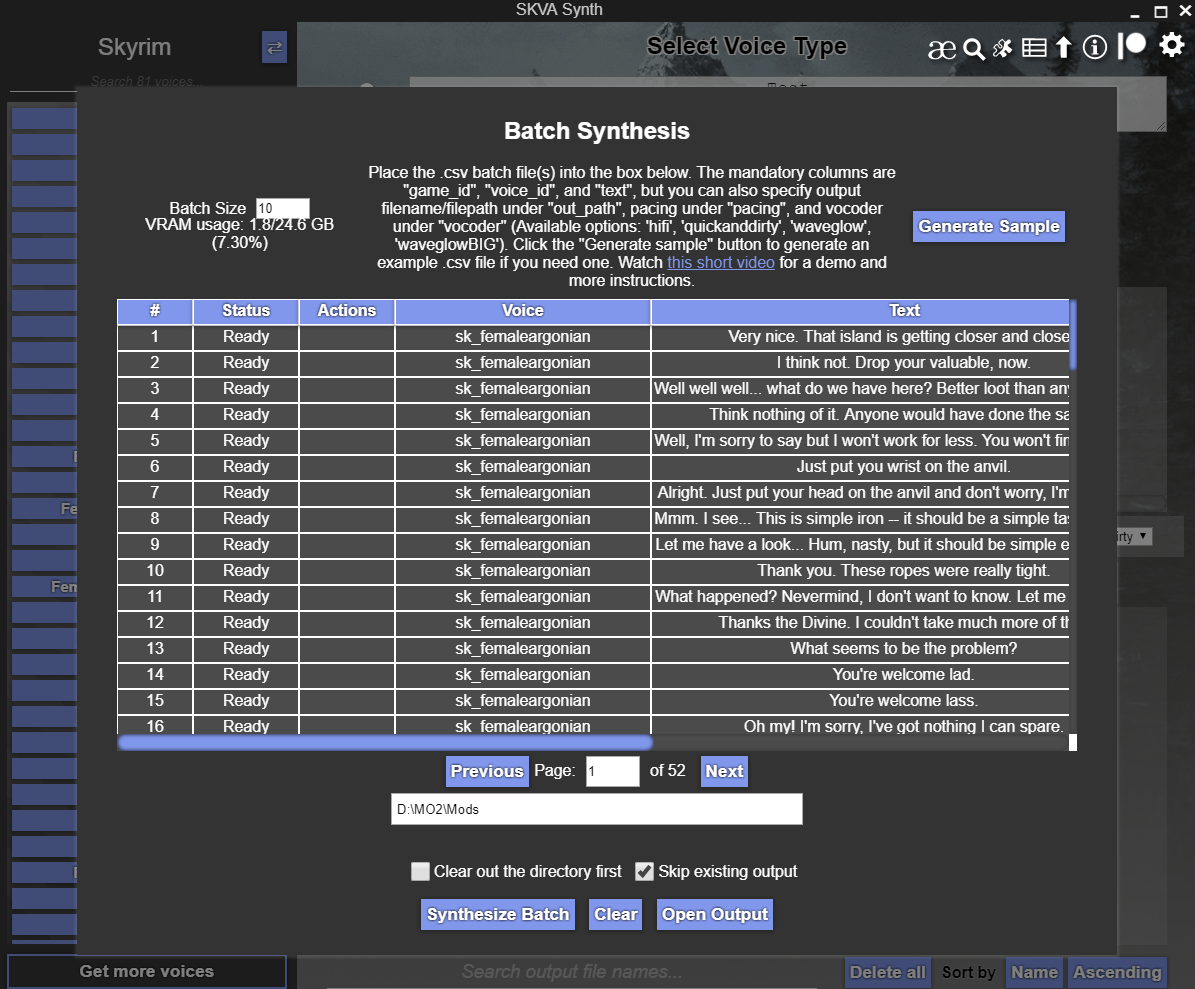Click the up-arrow updates icon

tap(1063, 48)
